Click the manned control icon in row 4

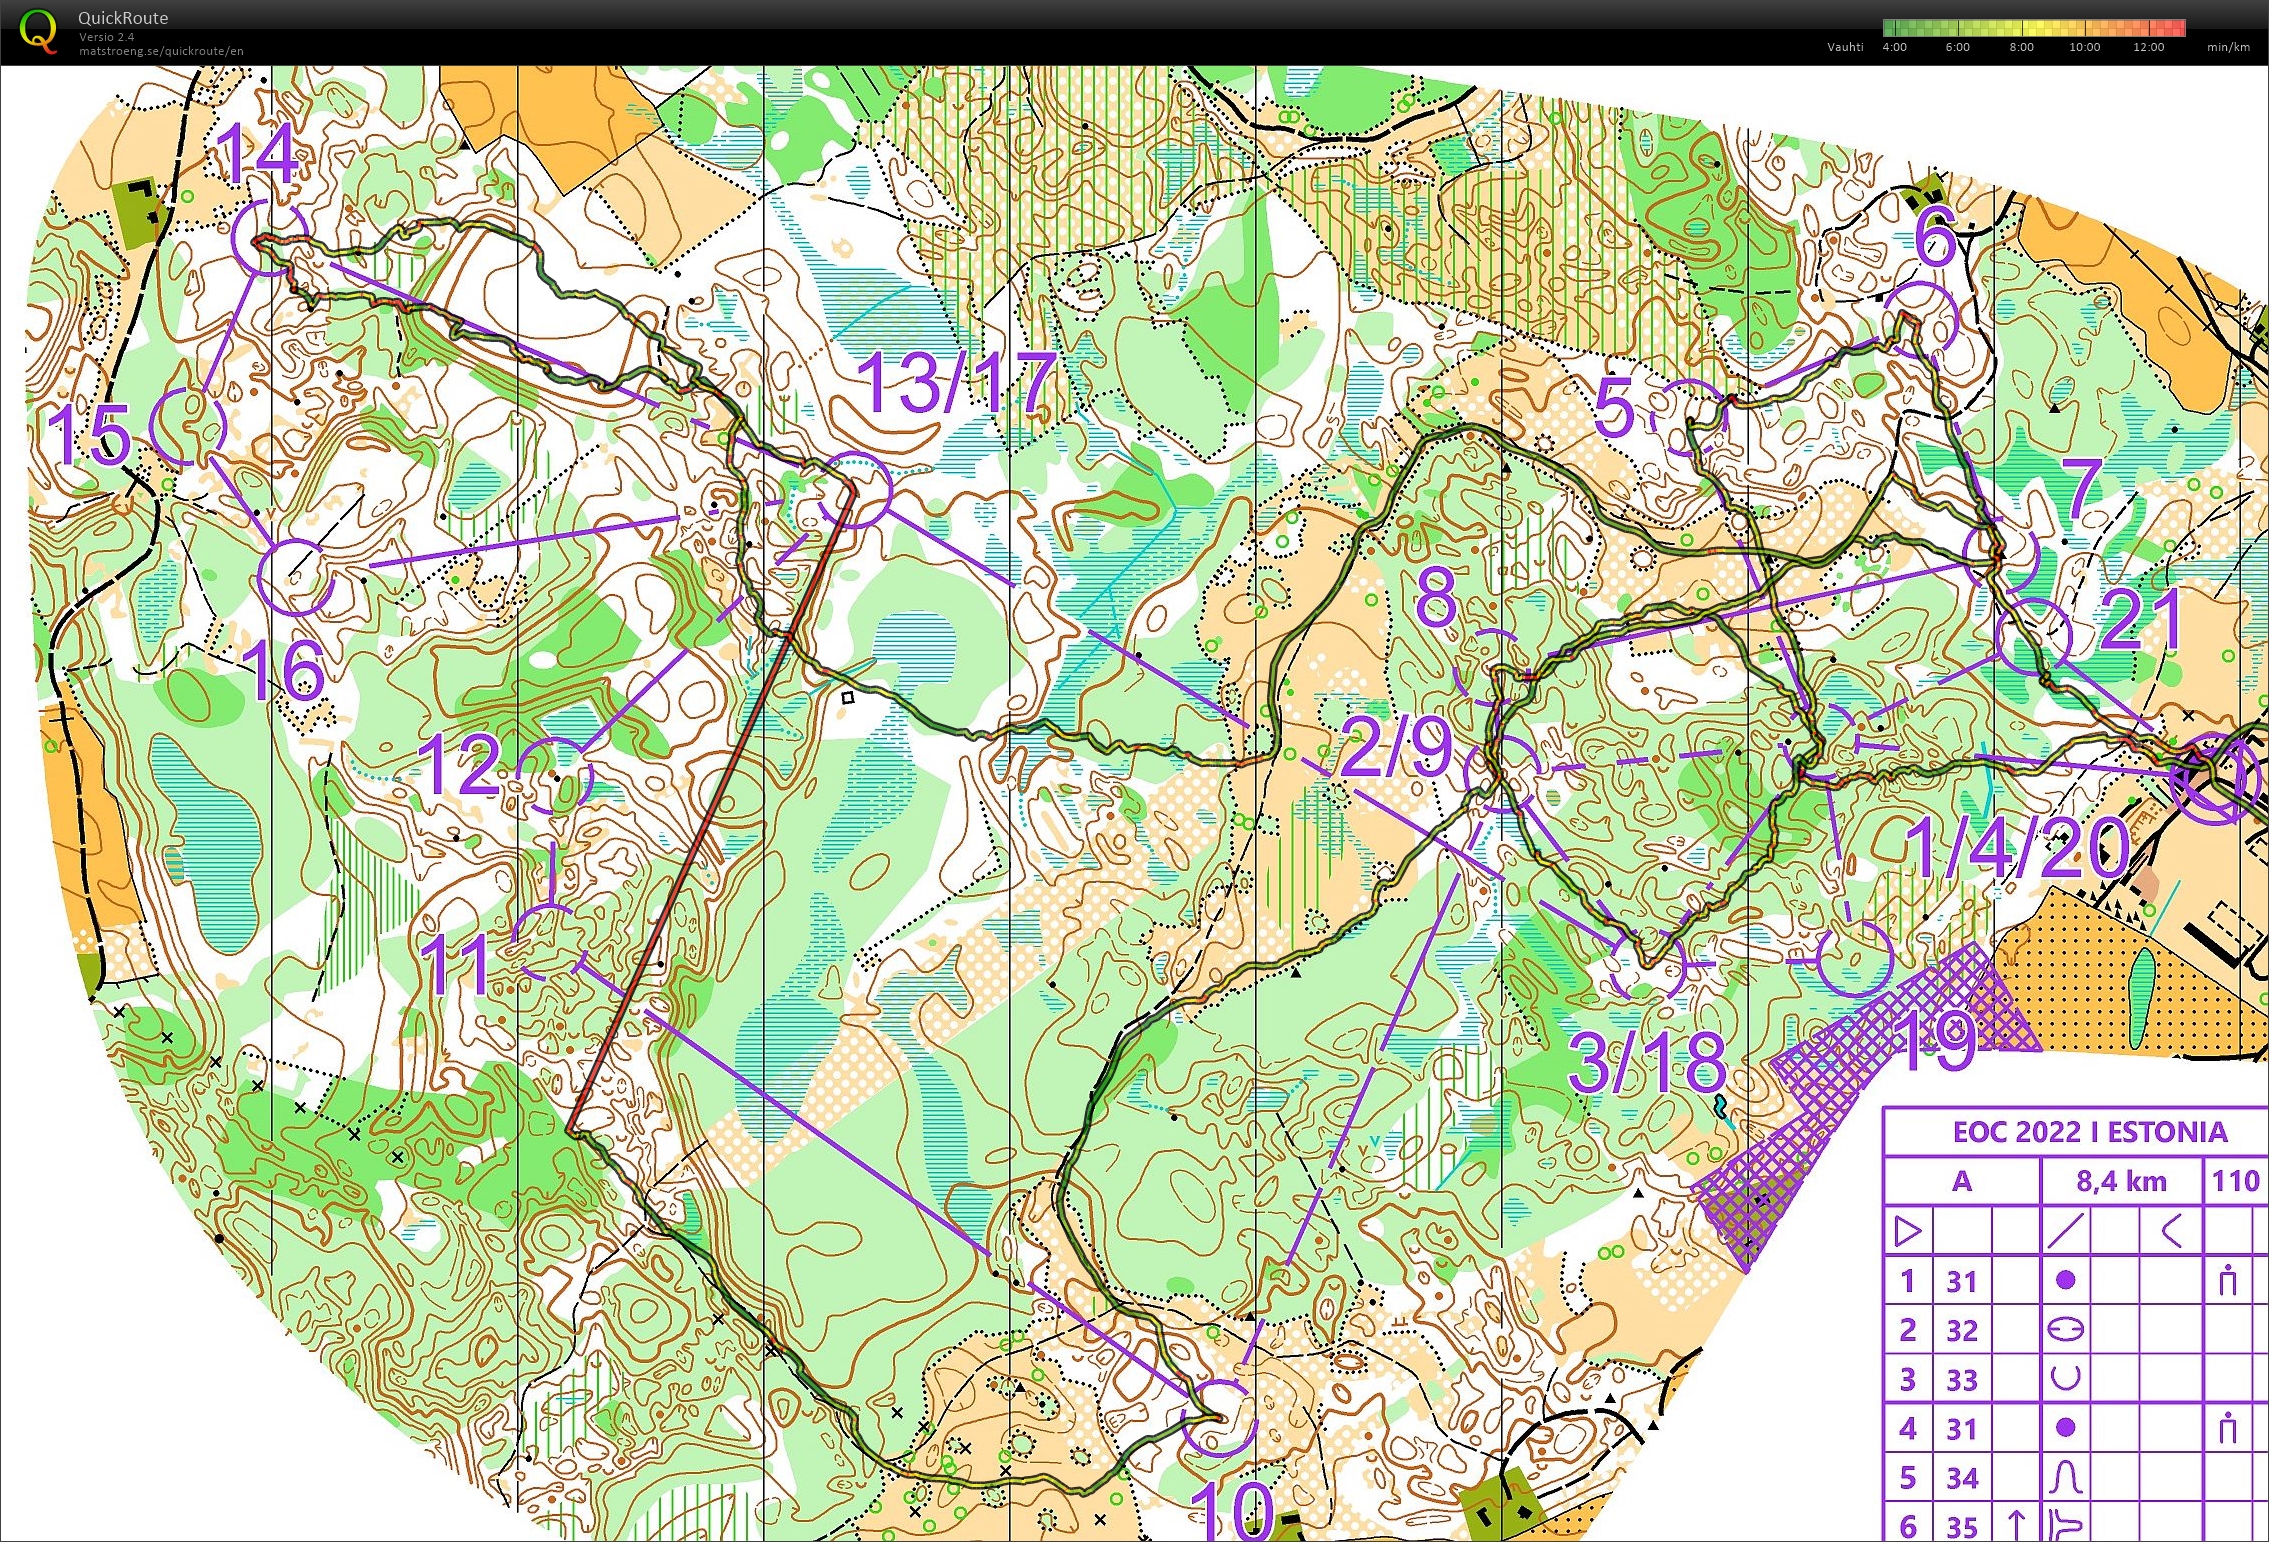2227,1428
